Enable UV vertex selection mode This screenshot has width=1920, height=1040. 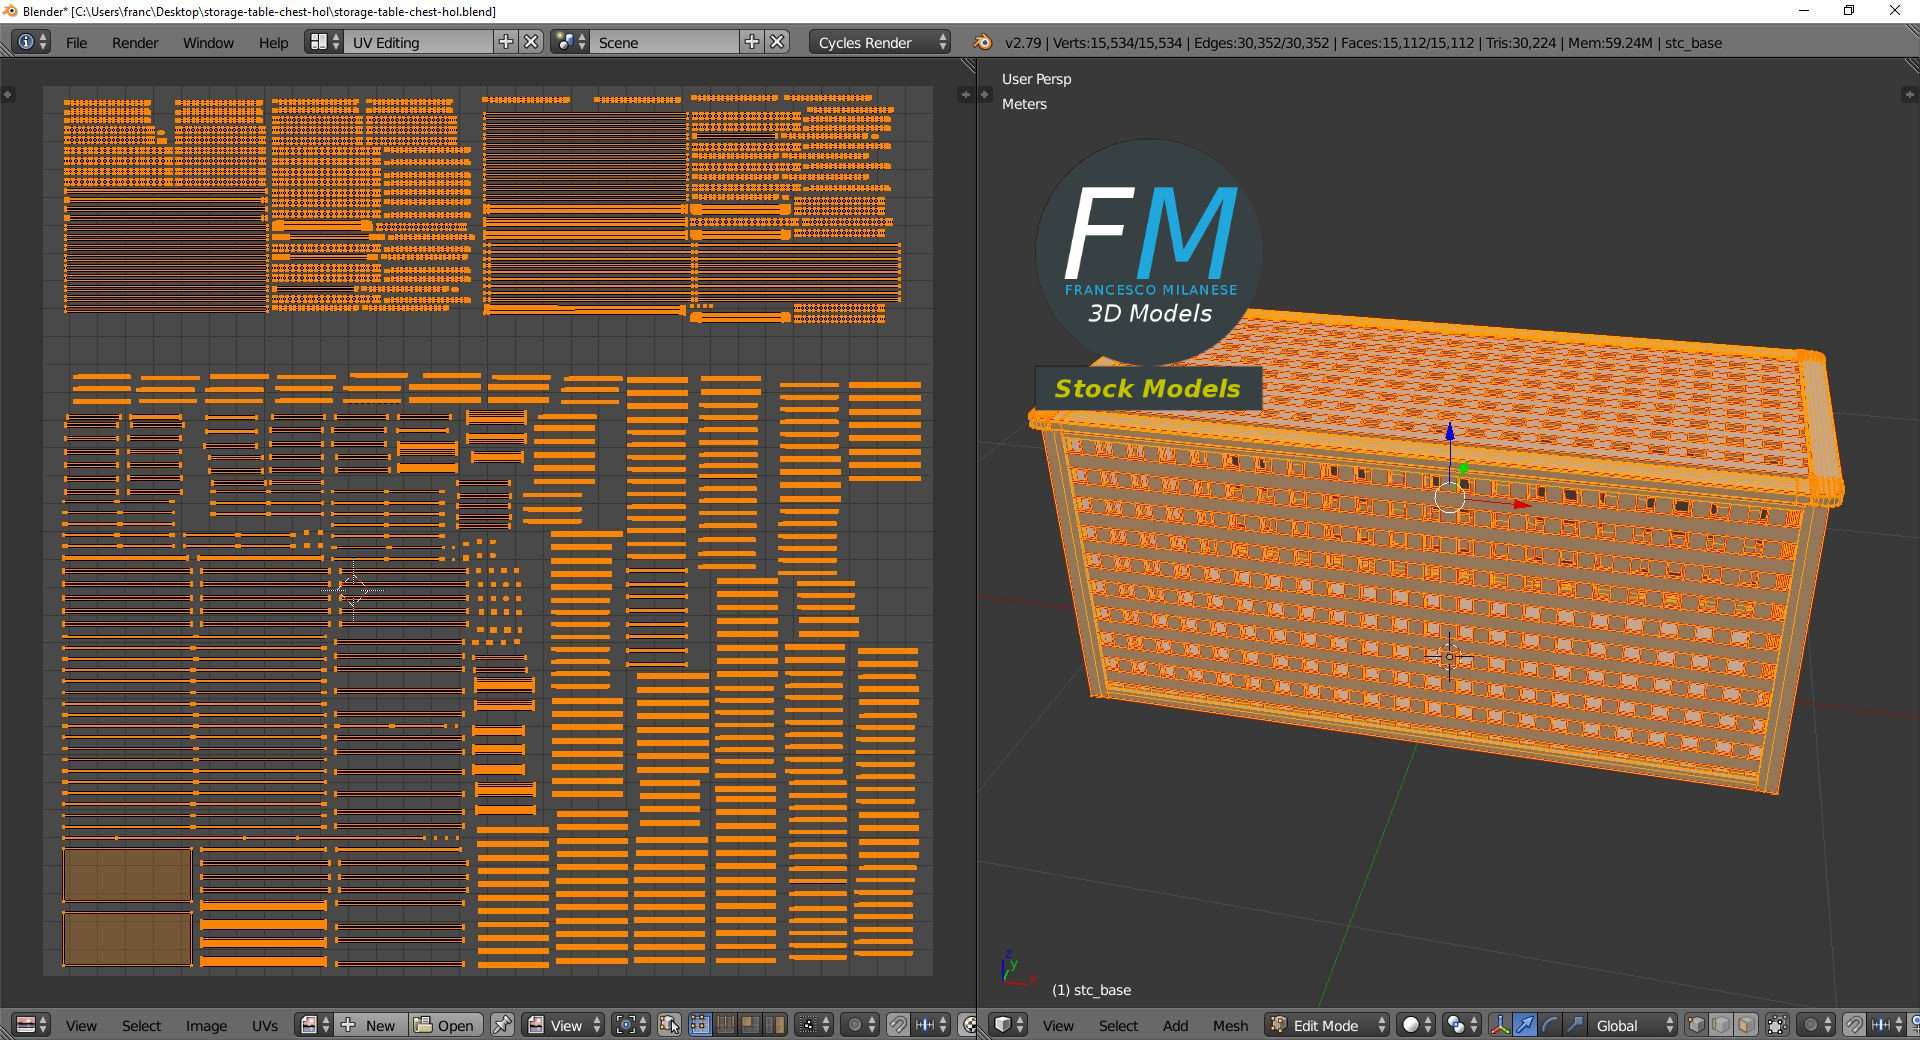(700, 1025)
